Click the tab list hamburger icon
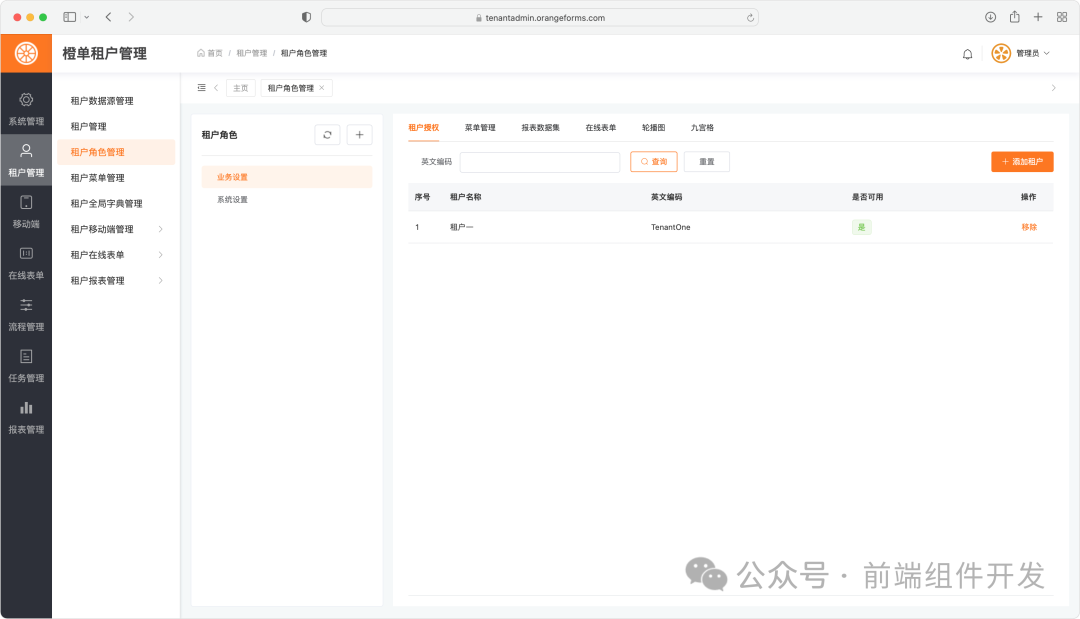 point(200,87)
